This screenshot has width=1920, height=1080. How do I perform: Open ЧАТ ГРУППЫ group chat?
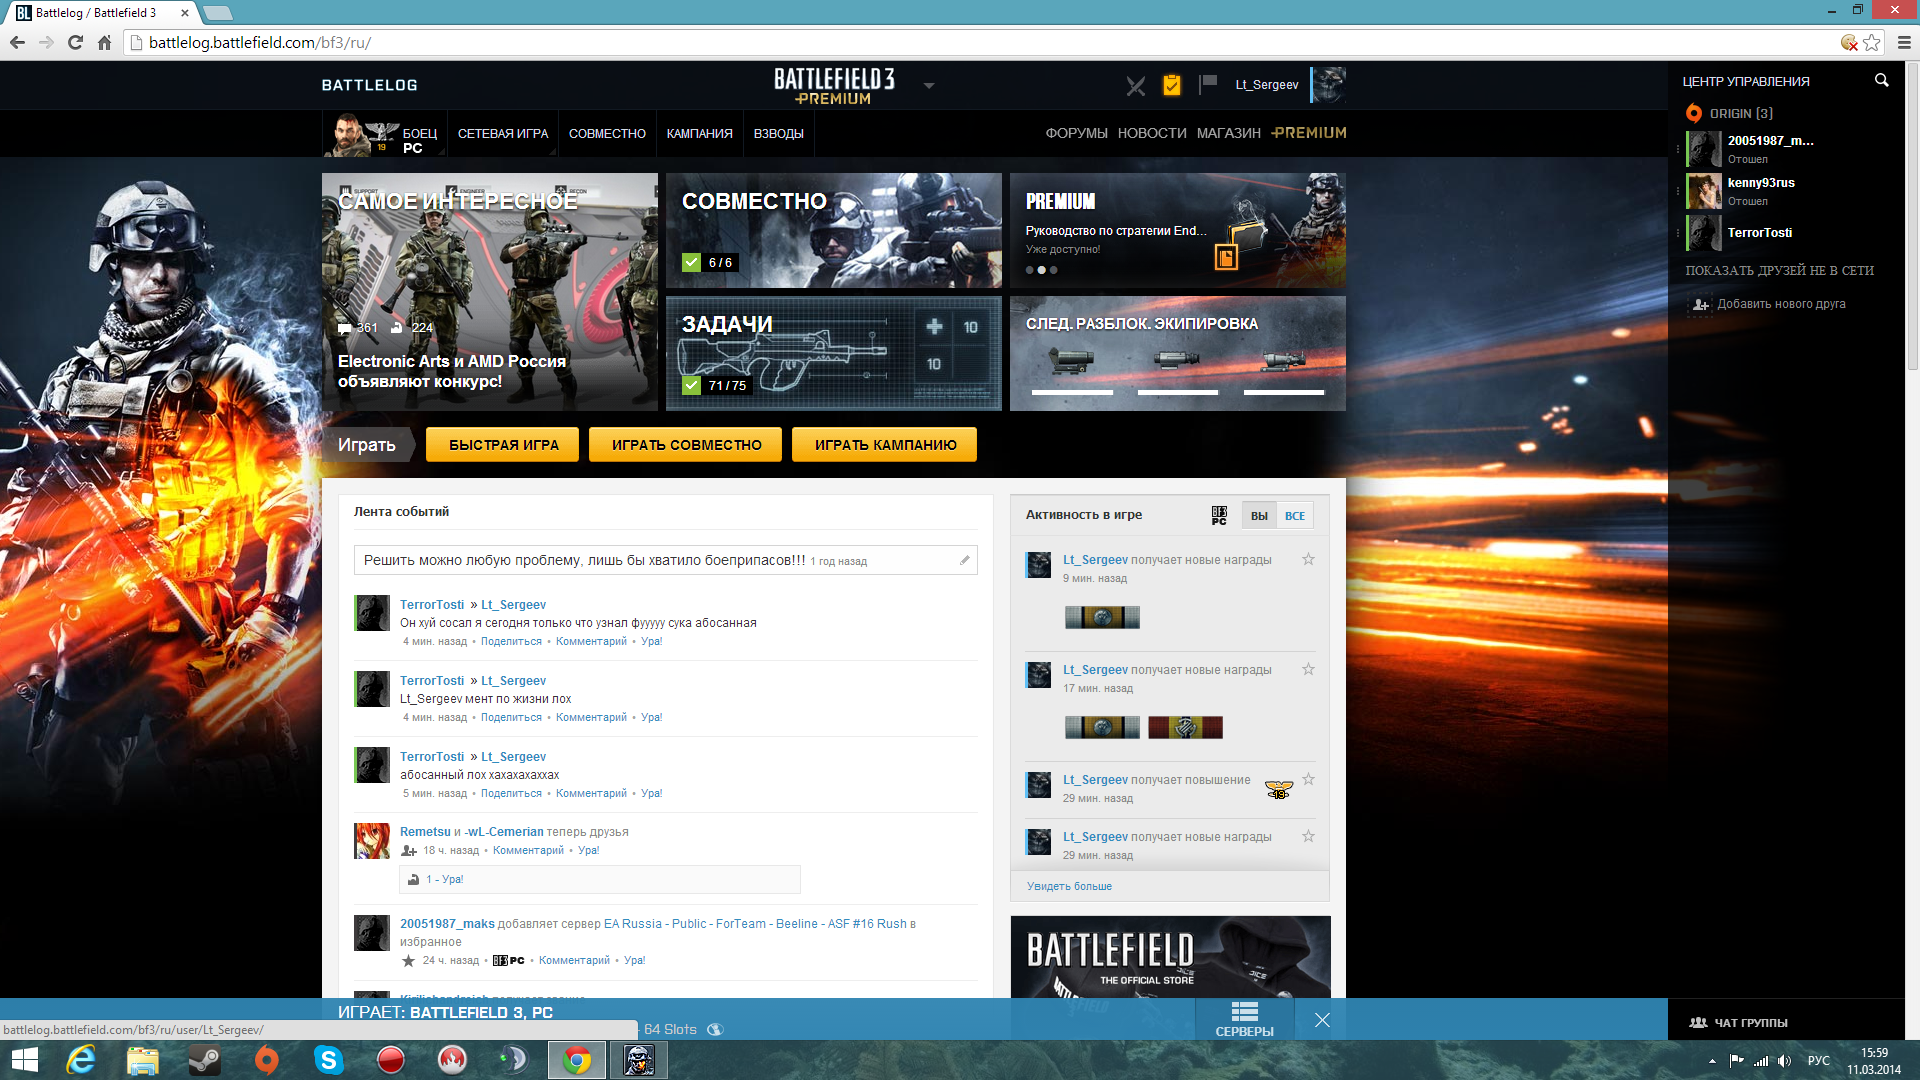coord(1738,1022)
